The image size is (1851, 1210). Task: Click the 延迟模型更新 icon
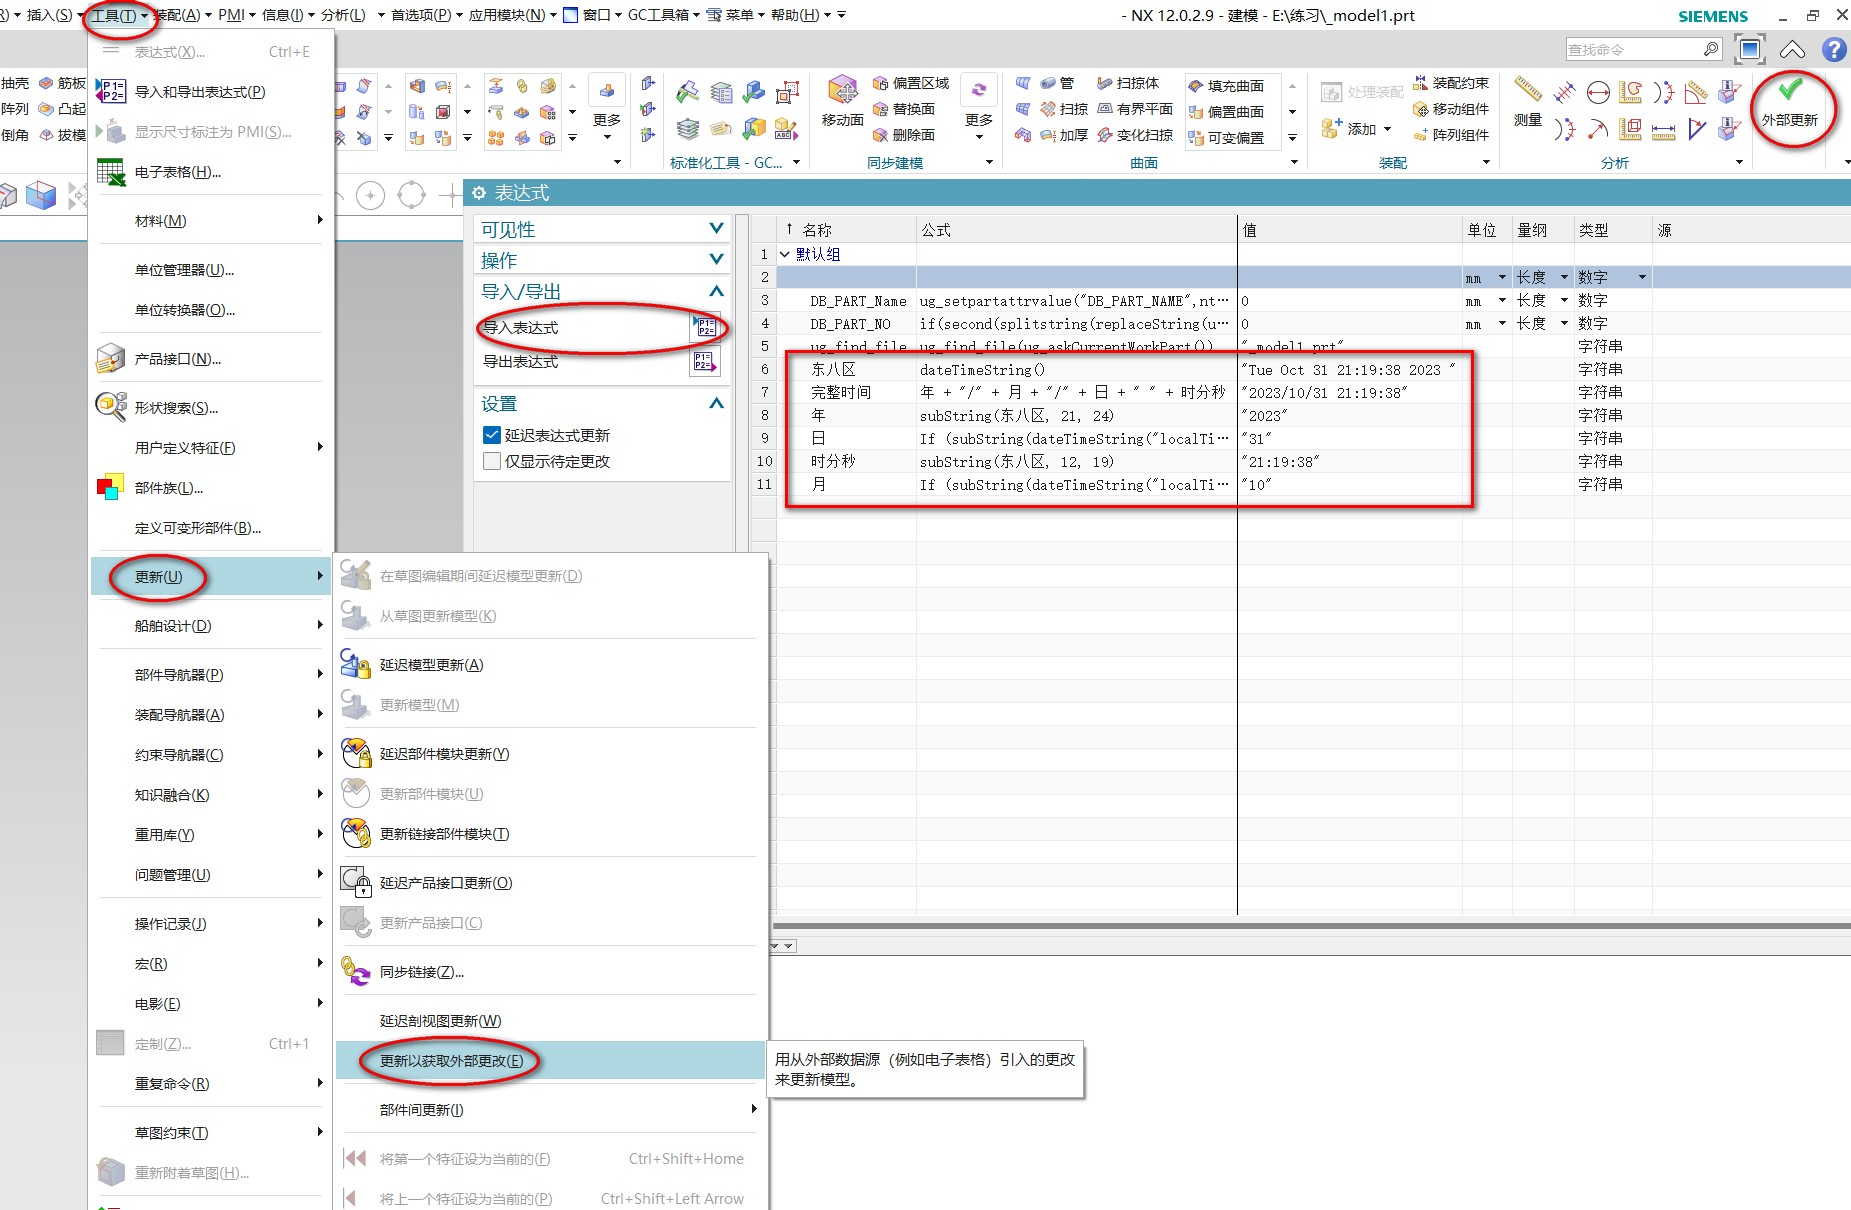coord(356,664)
